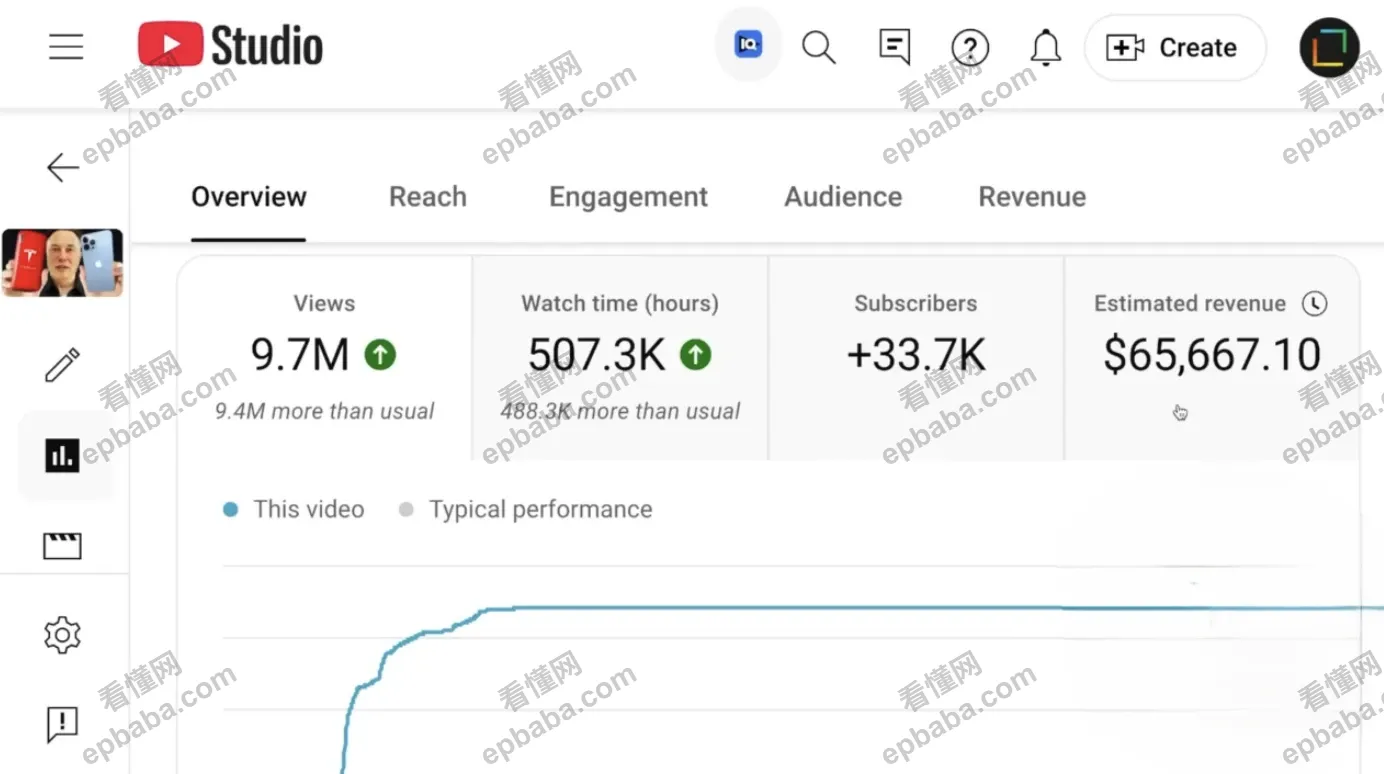Select the Watch time (hours) card
Screen dimensions: 1384x774
(x=619, y=357)
